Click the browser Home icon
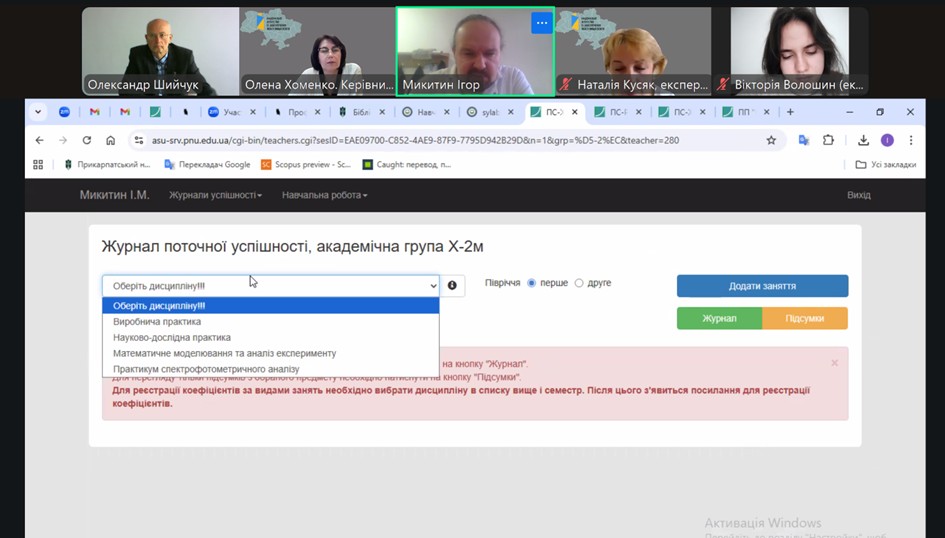The image size is (945, 538). click(x=110, y=141)
